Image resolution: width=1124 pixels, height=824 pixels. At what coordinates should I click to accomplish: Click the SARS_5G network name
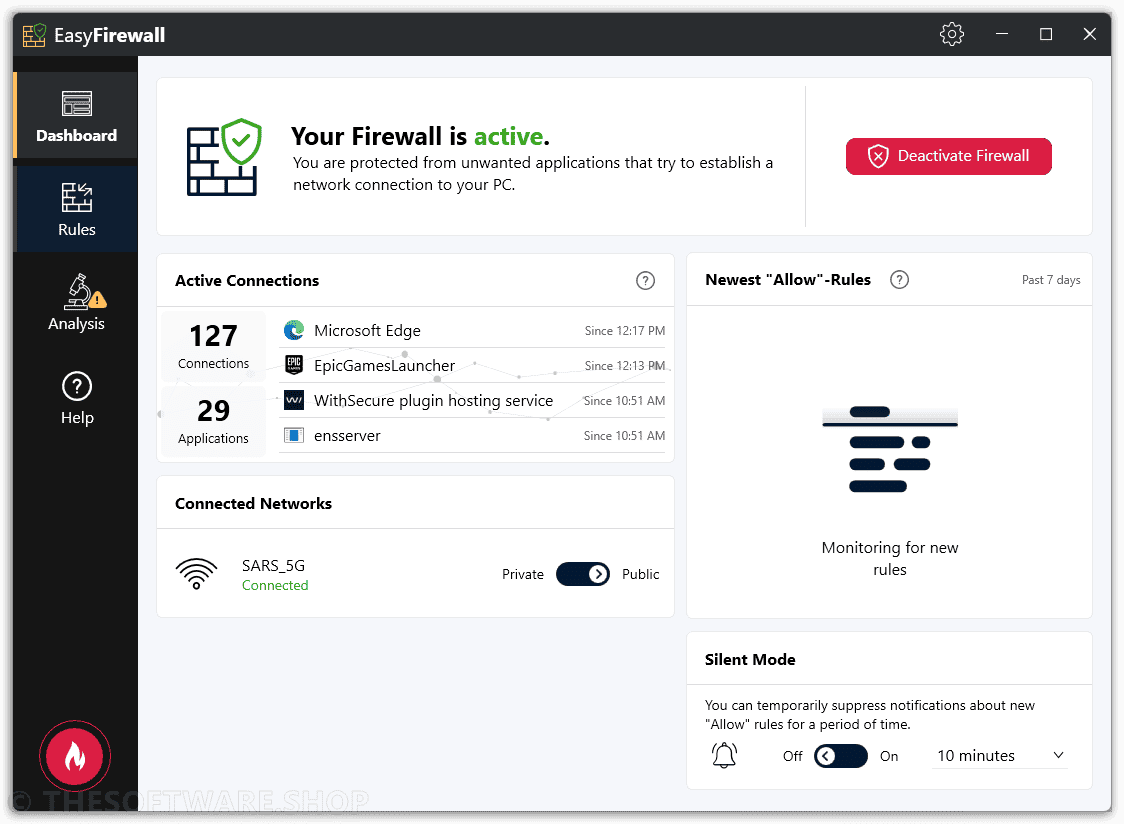click(273, 565)
